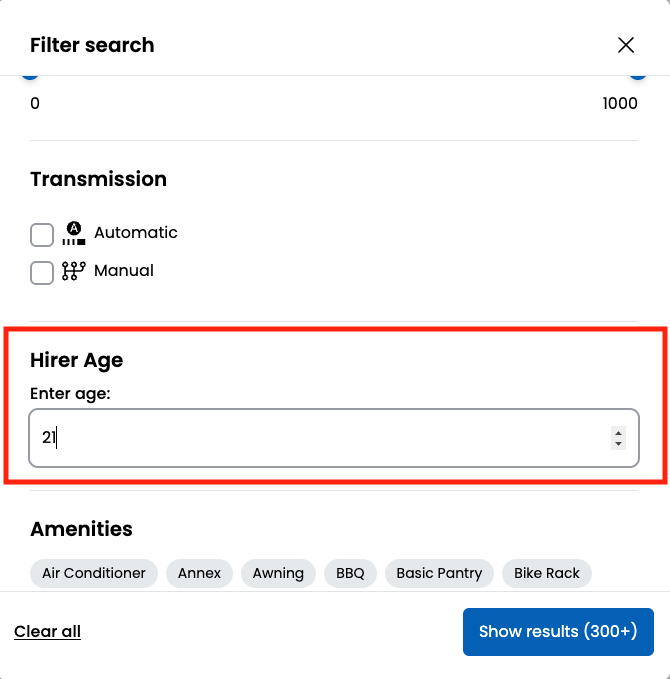Pick the BBQ amenity chip
670x679 pixels.
(350, 573)
